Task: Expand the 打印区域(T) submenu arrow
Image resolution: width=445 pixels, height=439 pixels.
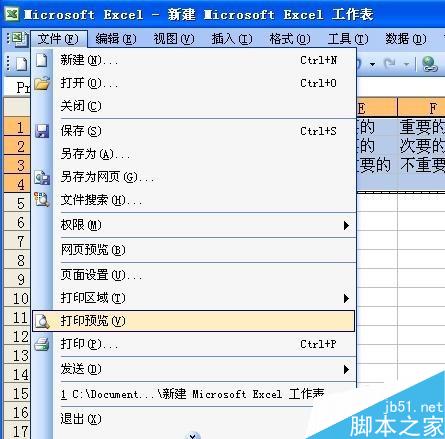Action: point(346,298)
